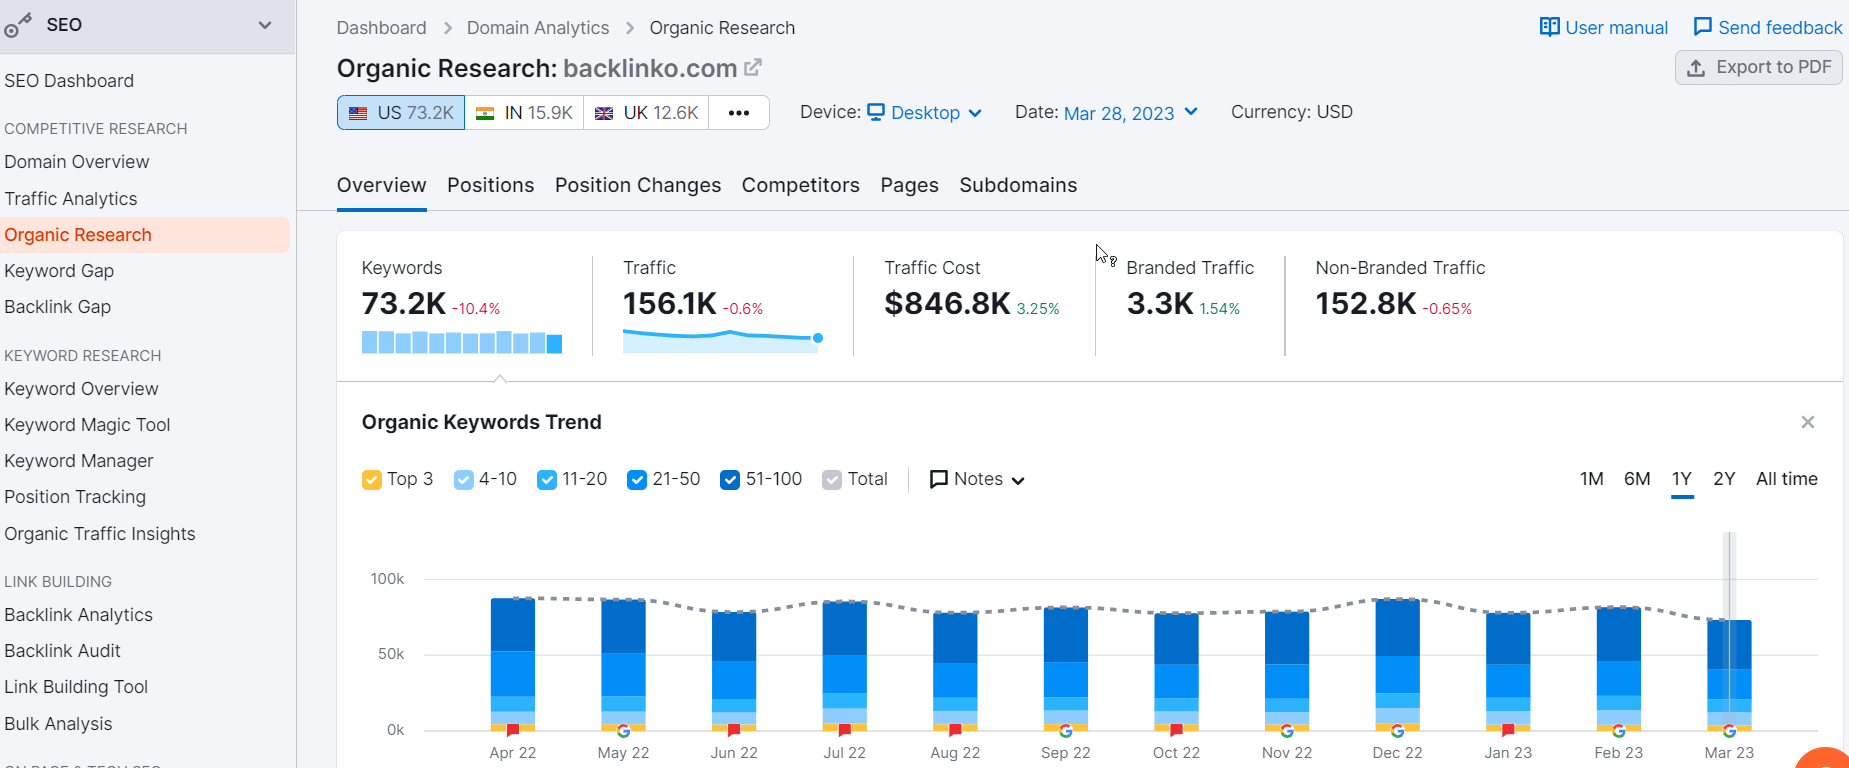
Task: Click the Google update icon on Nov 22
Action: [x=1287, y=731]
